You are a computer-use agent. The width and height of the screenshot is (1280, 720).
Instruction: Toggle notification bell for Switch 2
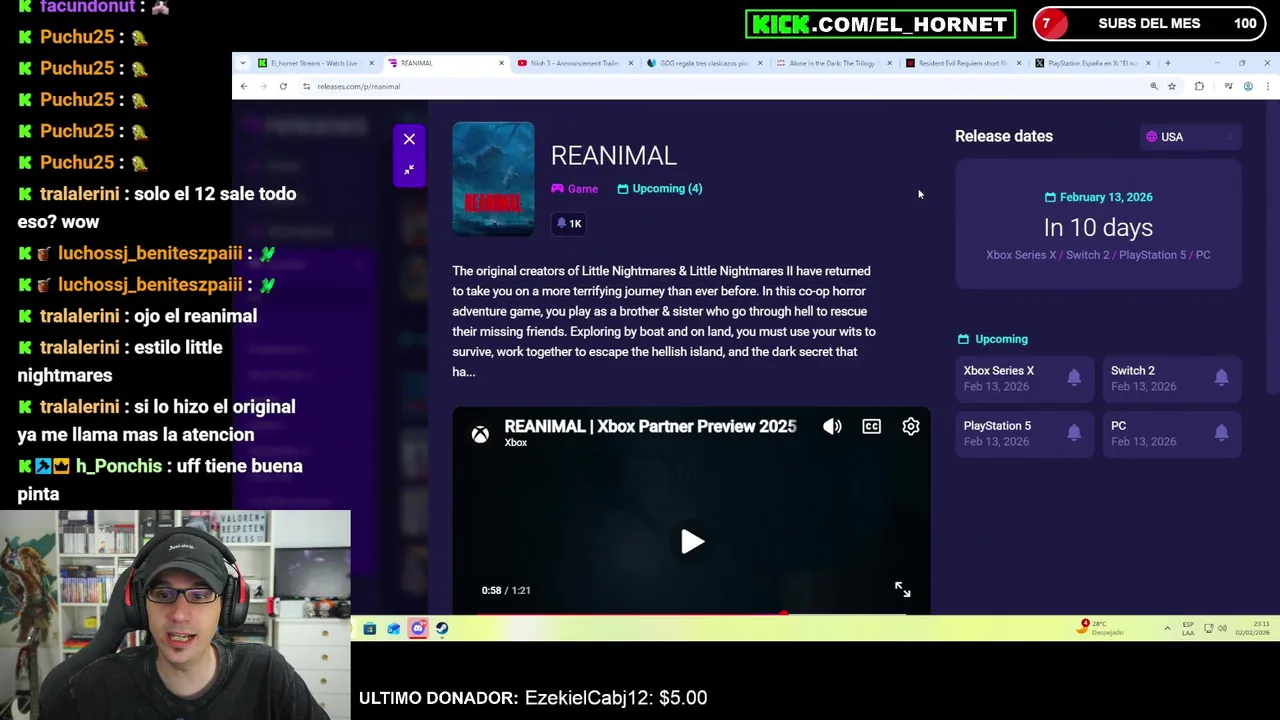point(1221,378)
